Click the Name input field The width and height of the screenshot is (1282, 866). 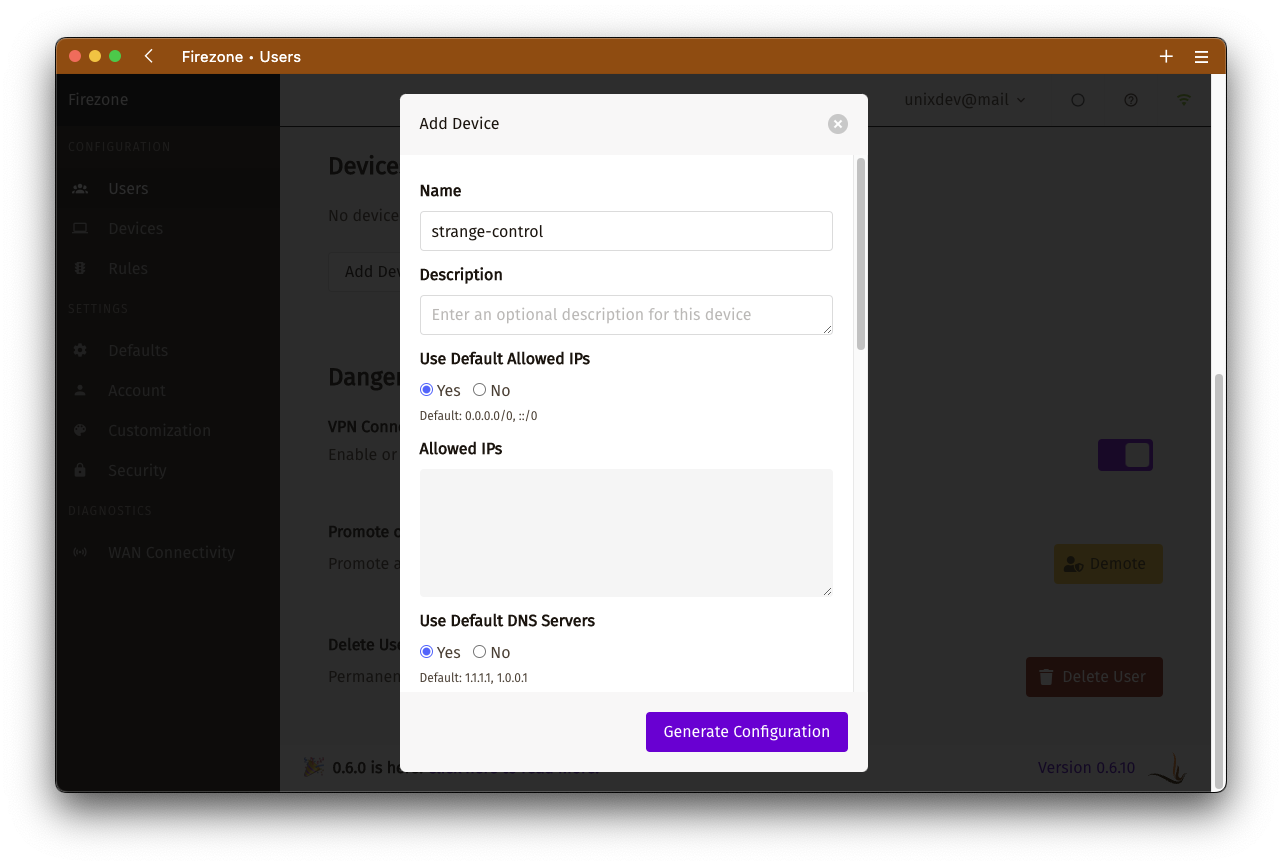[x=626, y=231]
